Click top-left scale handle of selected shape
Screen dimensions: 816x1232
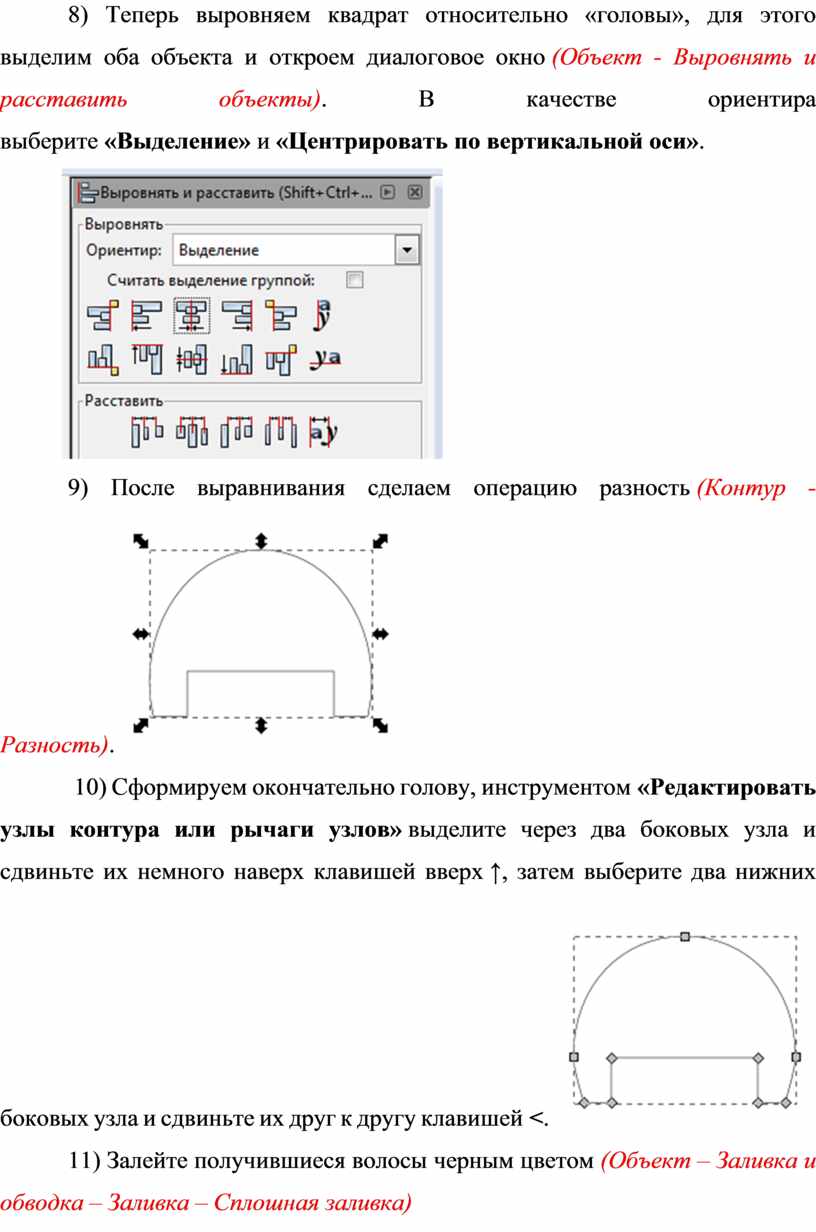[x=141, y=541]
